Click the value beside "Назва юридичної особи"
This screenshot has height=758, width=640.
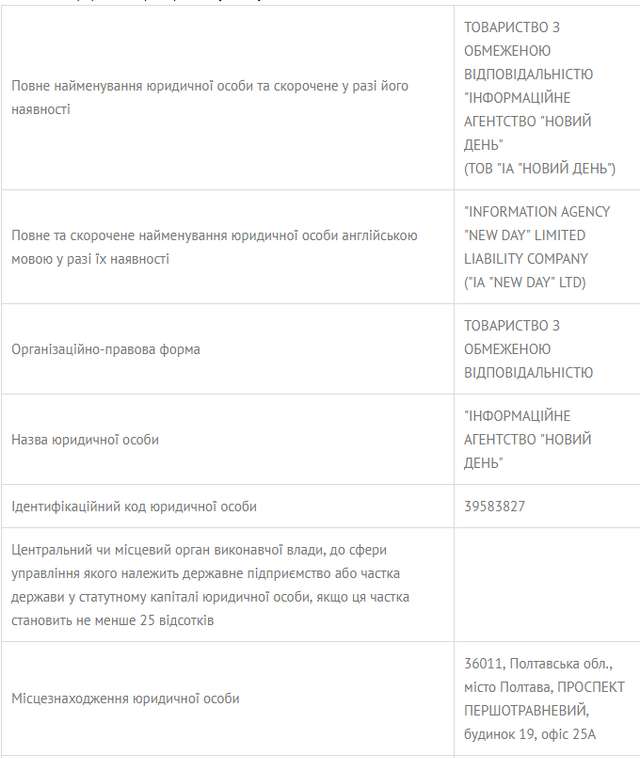click(528, 439)
